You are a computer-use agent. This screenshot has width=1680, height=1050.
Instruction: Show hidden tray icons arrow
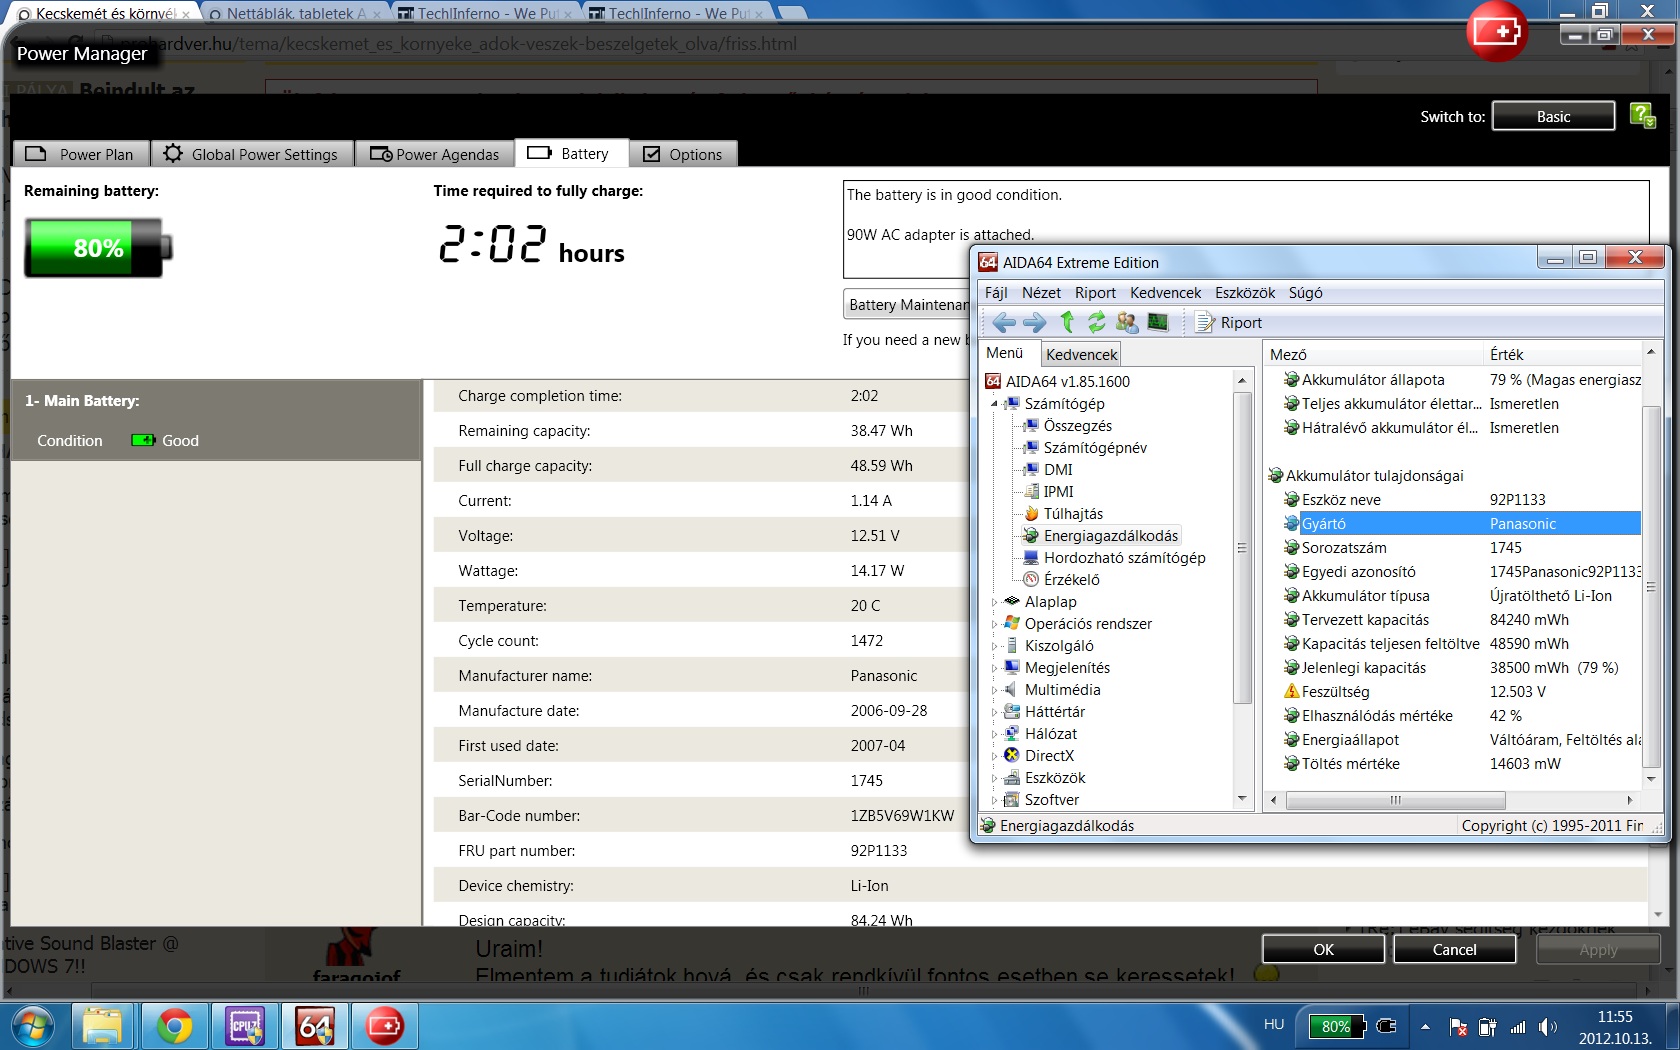point(1425,1027)
